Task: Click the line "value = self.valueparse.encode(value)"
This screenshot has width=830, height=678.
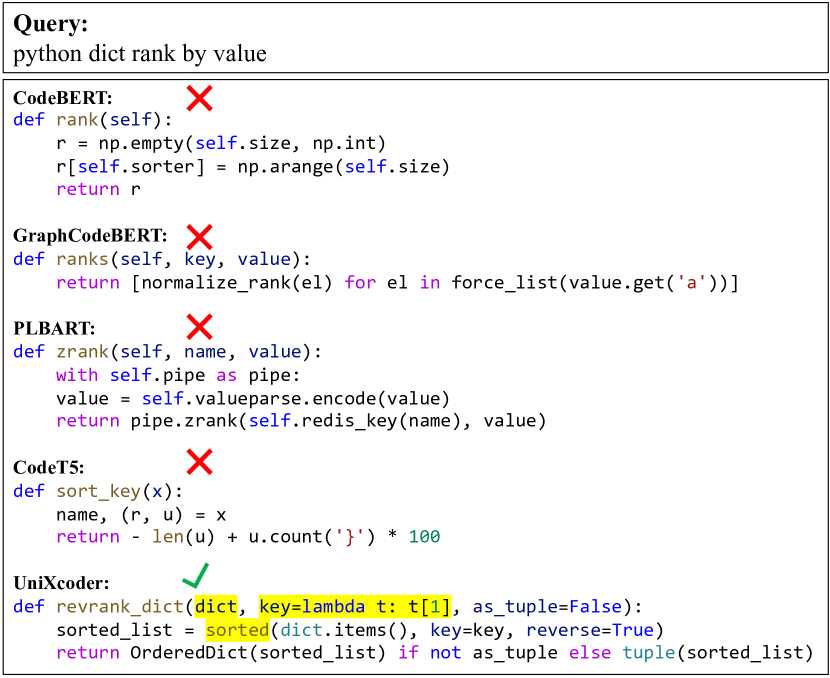Action: (x=252, y=399)
